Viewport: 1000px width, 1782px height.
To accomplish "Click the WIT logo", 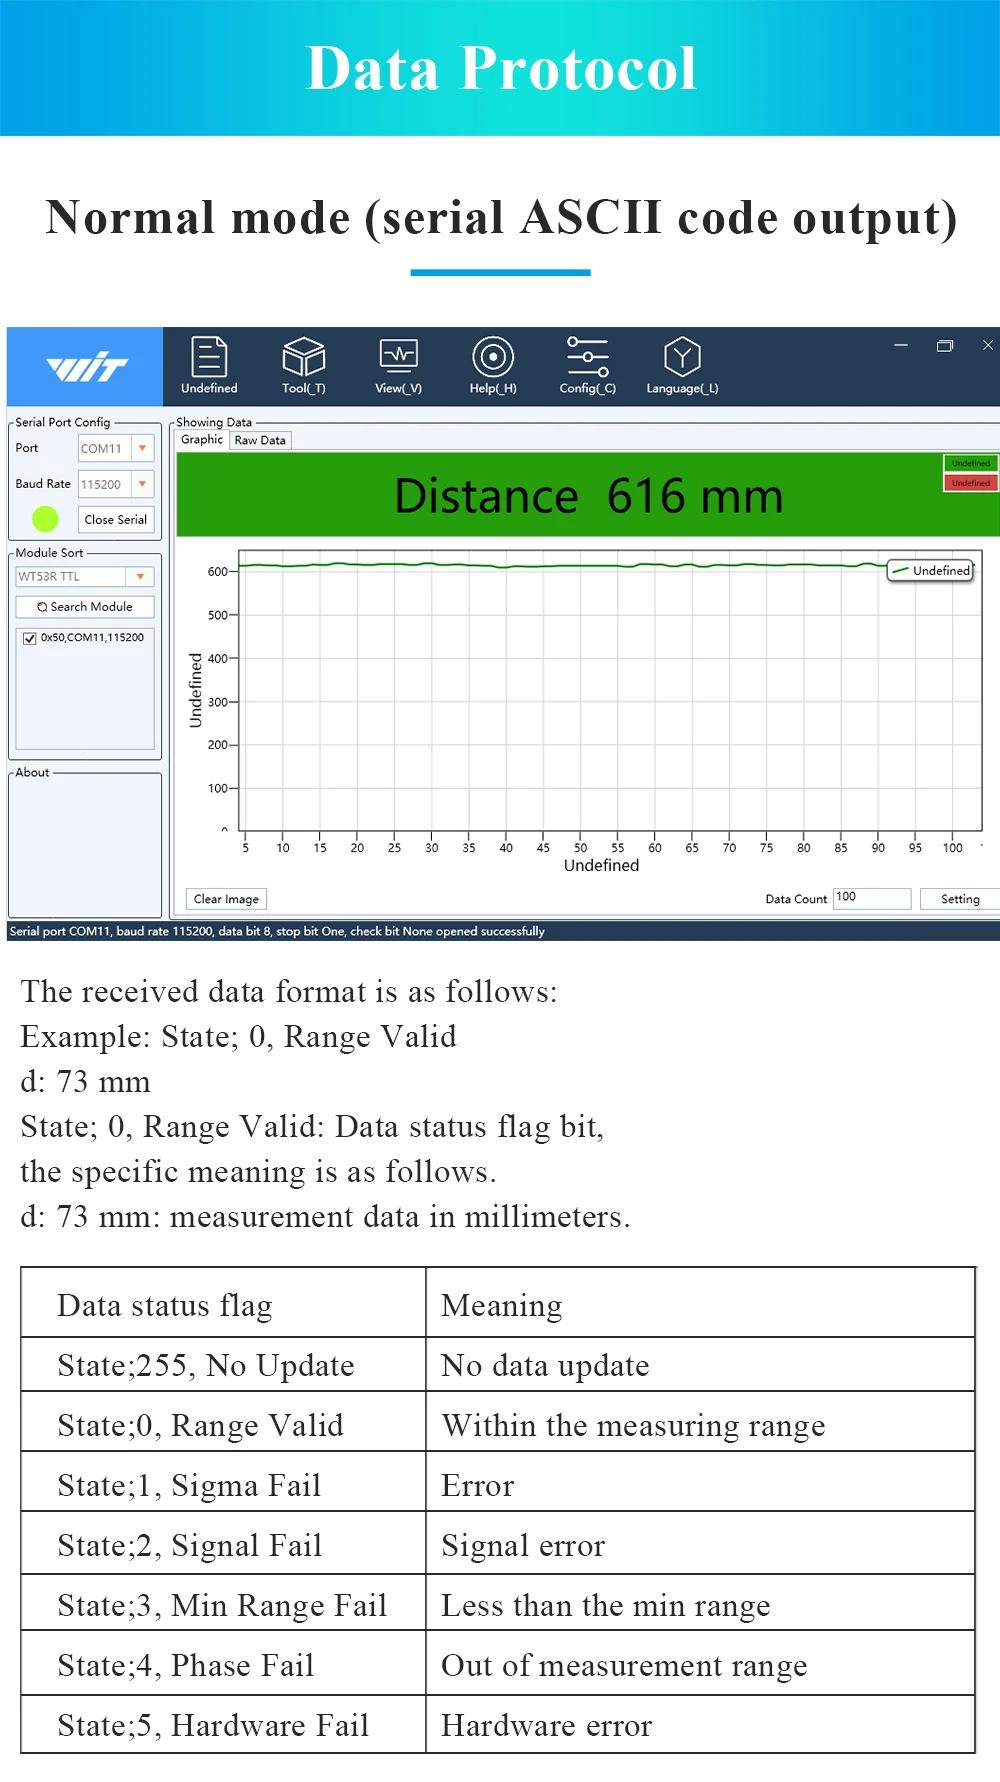I will [x=86, y=367].
